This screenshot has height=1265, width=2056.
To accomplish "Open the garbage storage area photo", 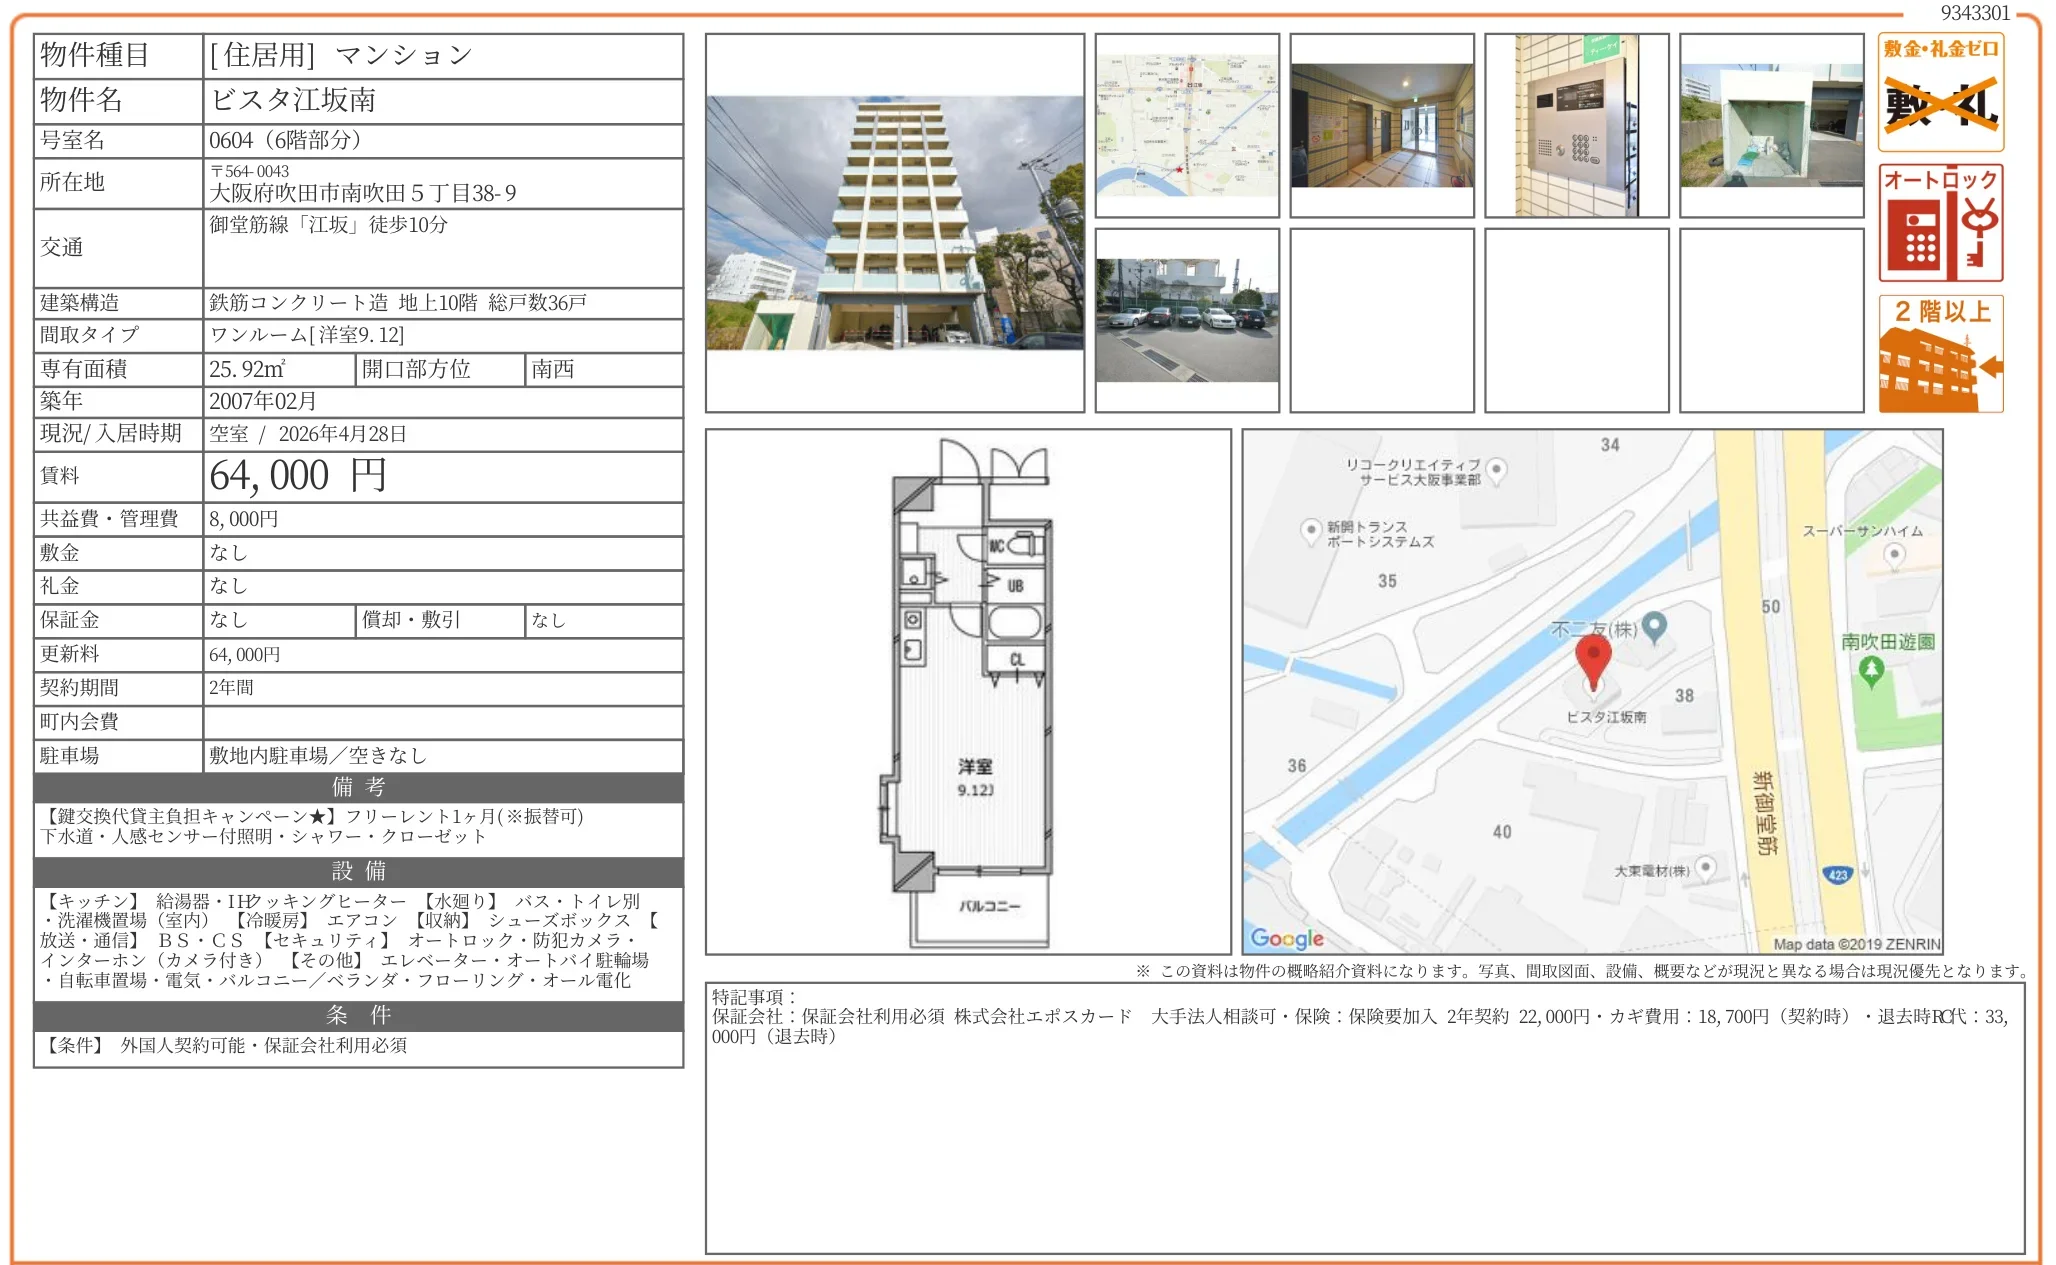I will (x=1771, y=126).
